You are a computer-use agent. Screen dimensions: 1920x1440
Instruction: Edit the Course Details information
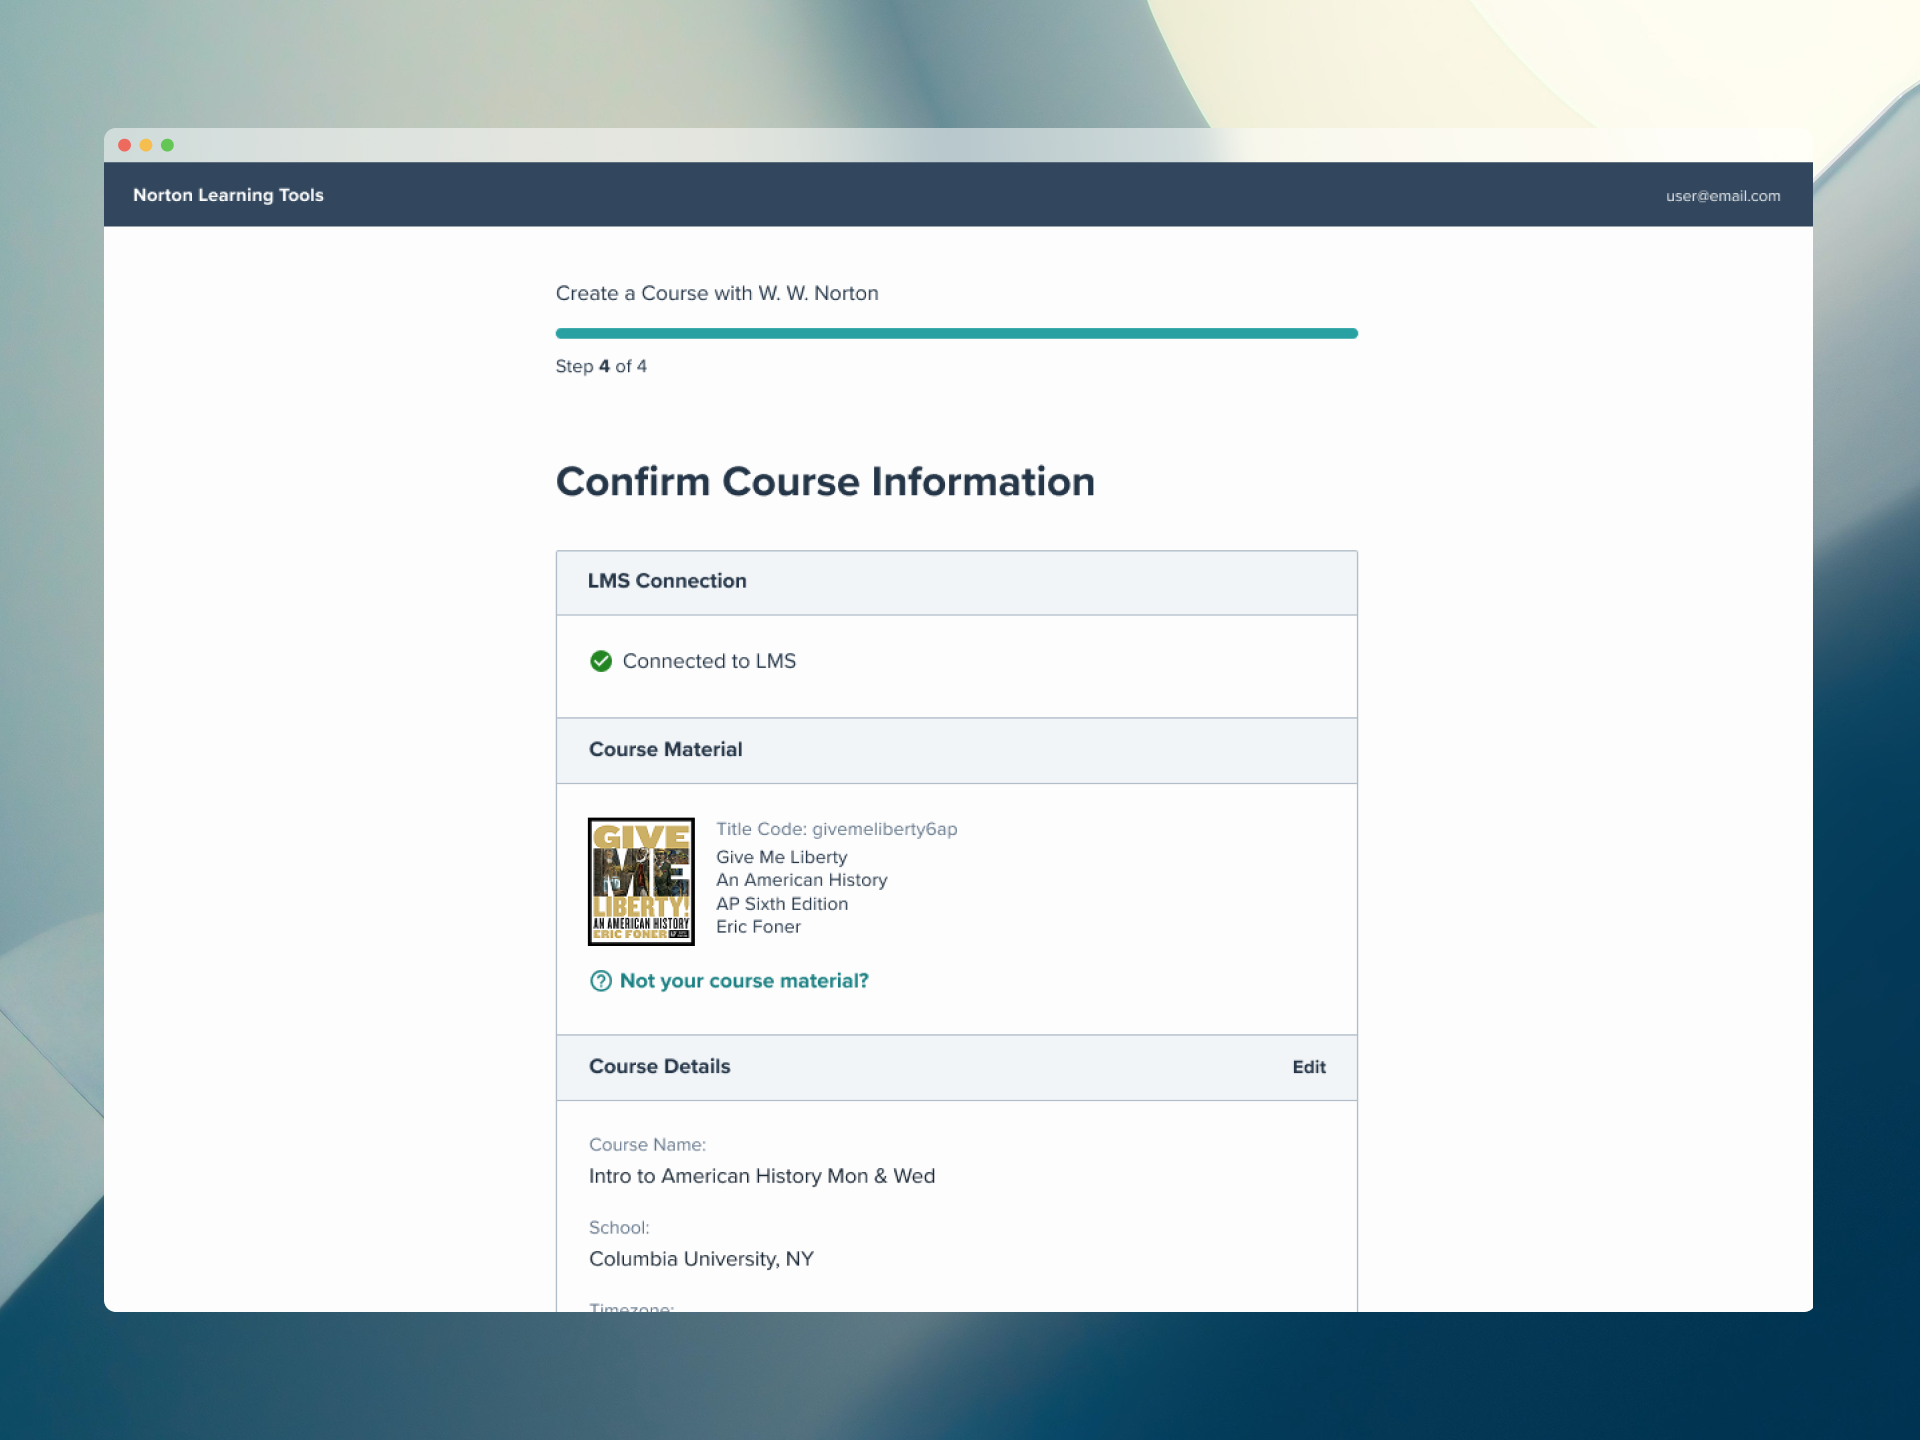[1308, 1067]
